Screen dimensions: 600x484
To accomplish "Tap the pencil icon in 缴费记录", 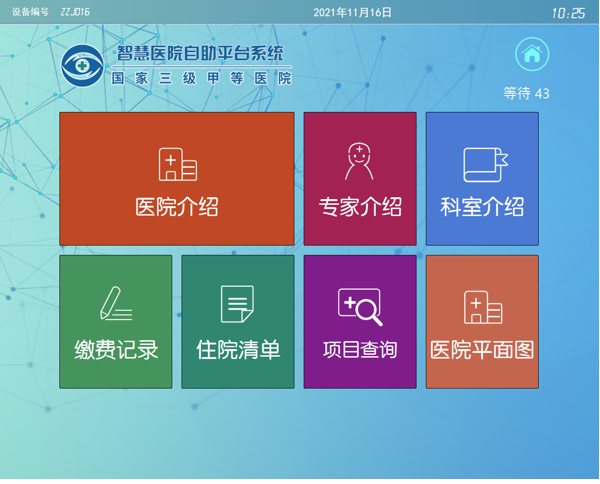I will coord(116,303).
